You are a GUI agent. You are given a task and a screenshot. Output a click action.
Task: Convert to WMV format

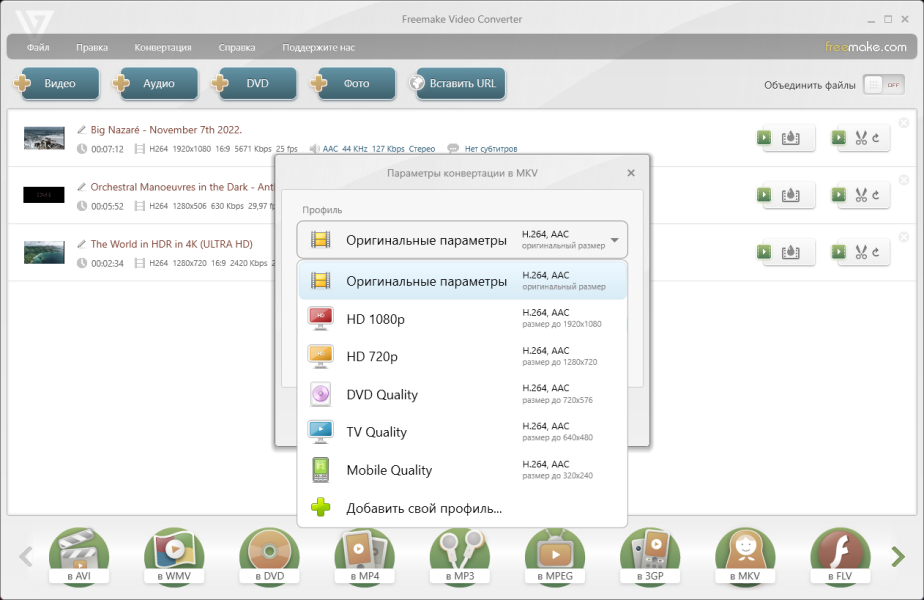[x=174, y=556]
